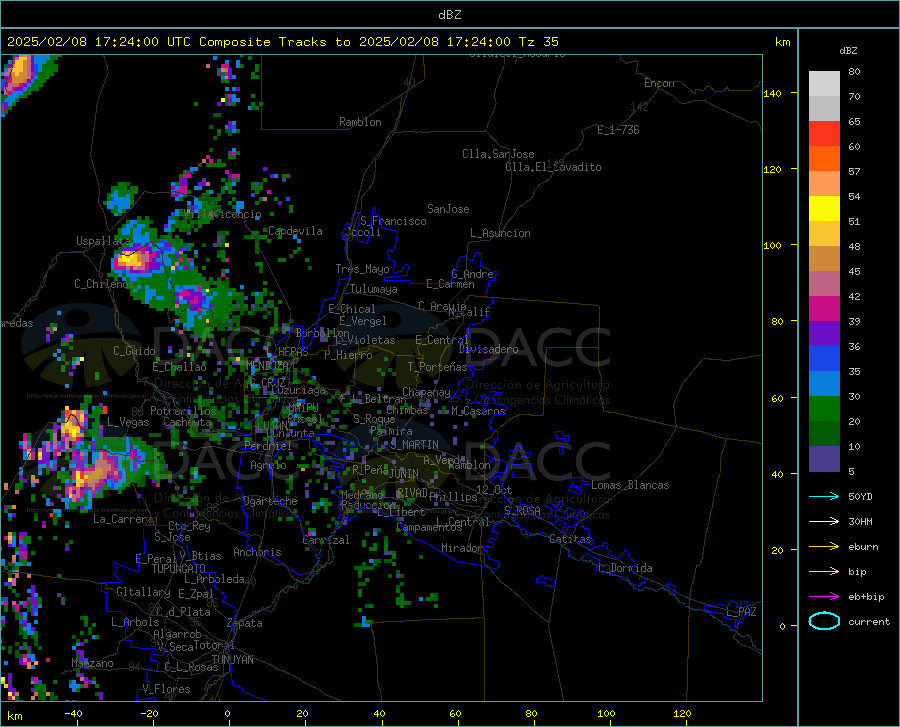
Task: Pick the bright green 20–30 dBZ swatch
Action: point(824,409)
